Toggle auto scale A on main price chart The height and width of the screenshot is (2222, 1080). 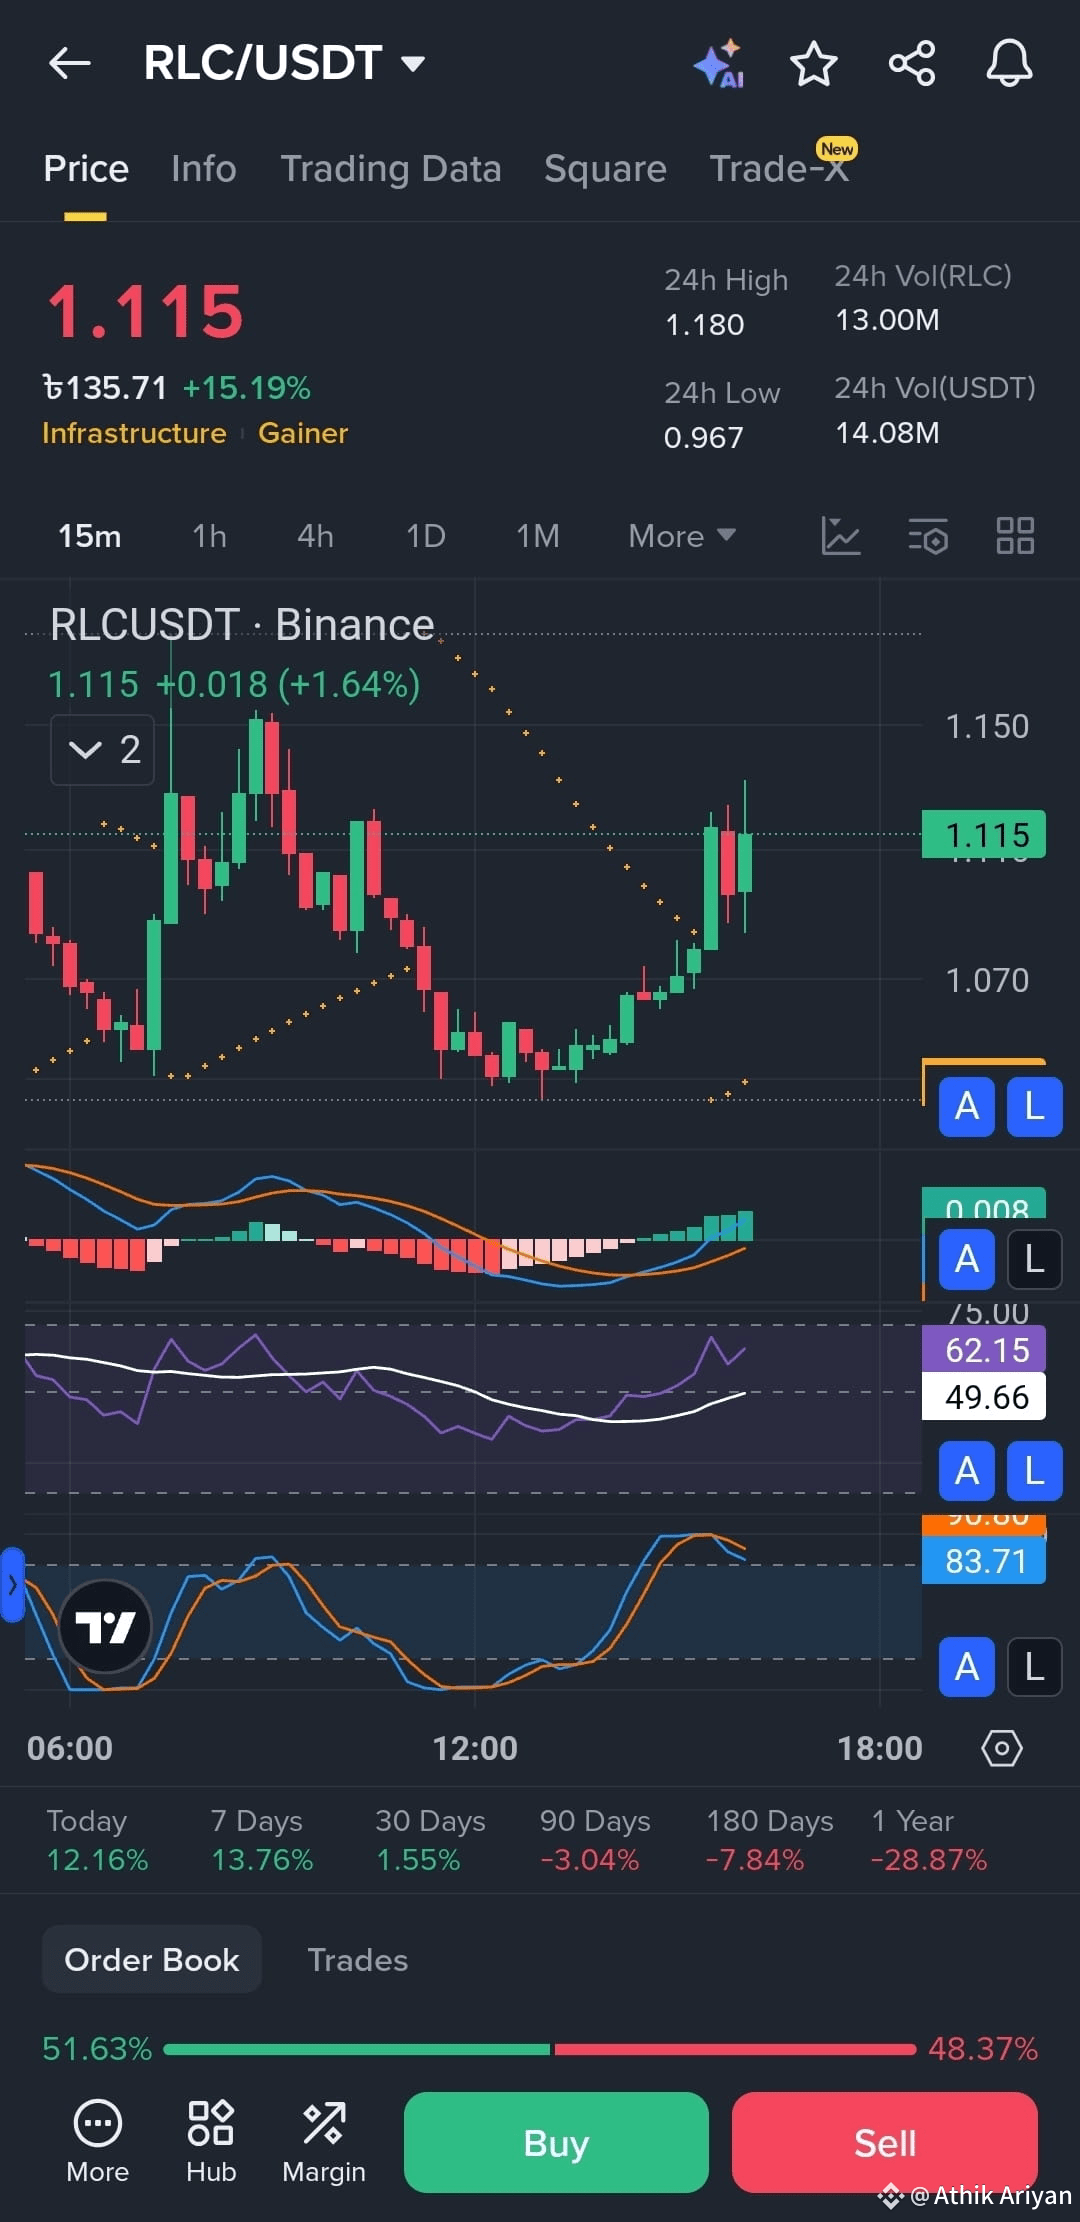click(966, 1106)
